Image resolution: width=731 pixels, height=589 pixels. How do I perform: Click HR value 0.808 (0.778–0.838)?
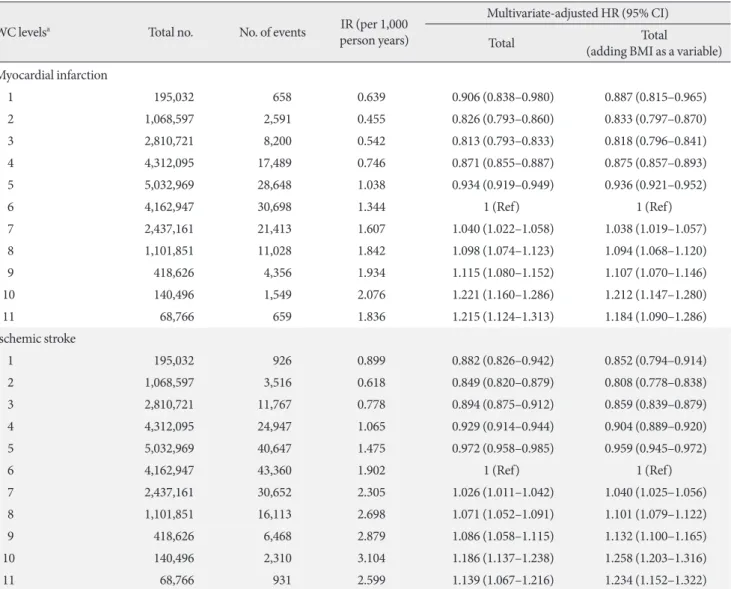click(x=655, y=382)
